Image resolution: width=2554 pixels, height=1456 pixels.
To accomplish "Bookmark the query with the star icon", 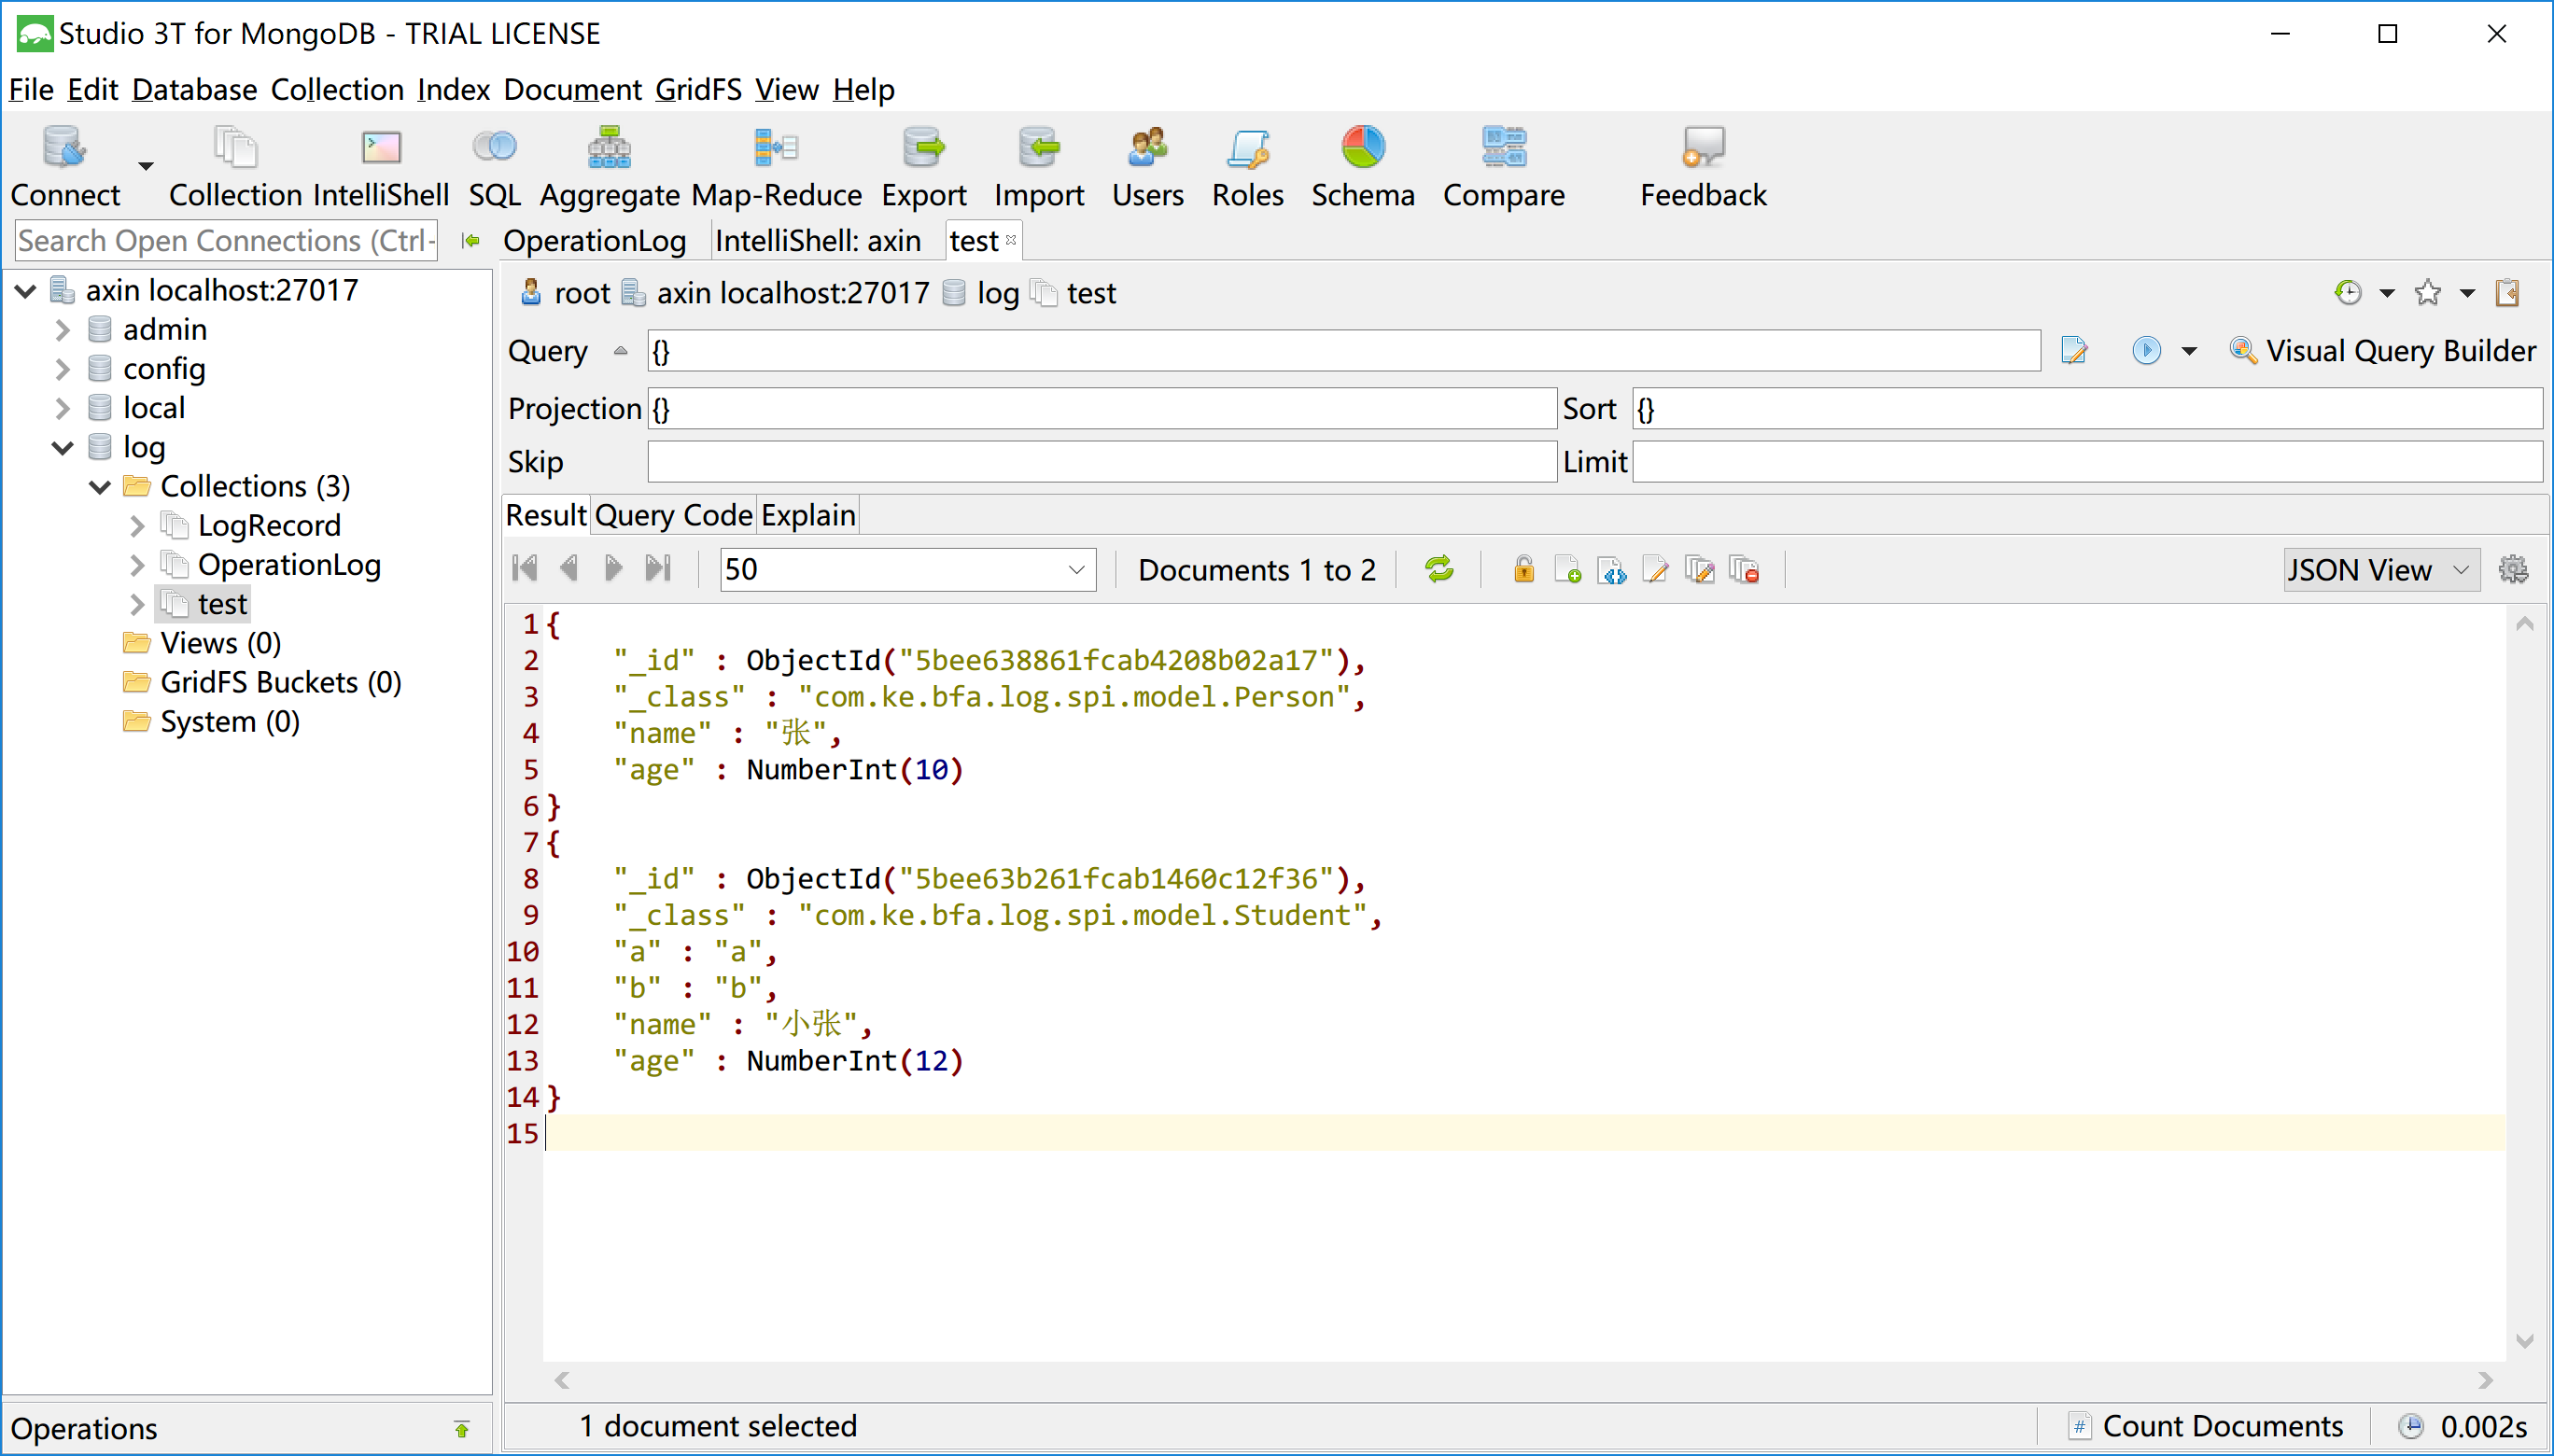I will 2427,292.
